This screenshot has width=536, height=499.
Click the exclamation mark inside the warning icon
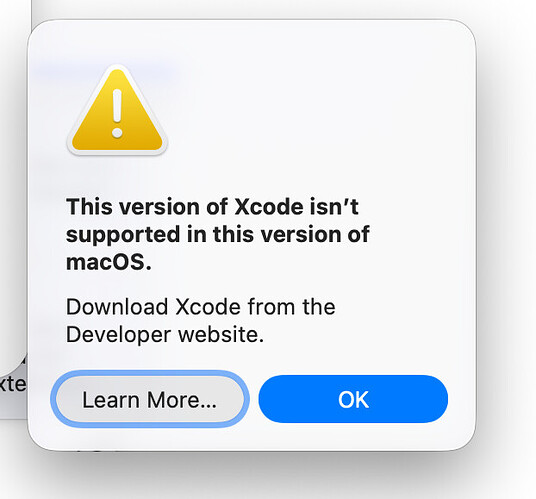coord(117,113)
